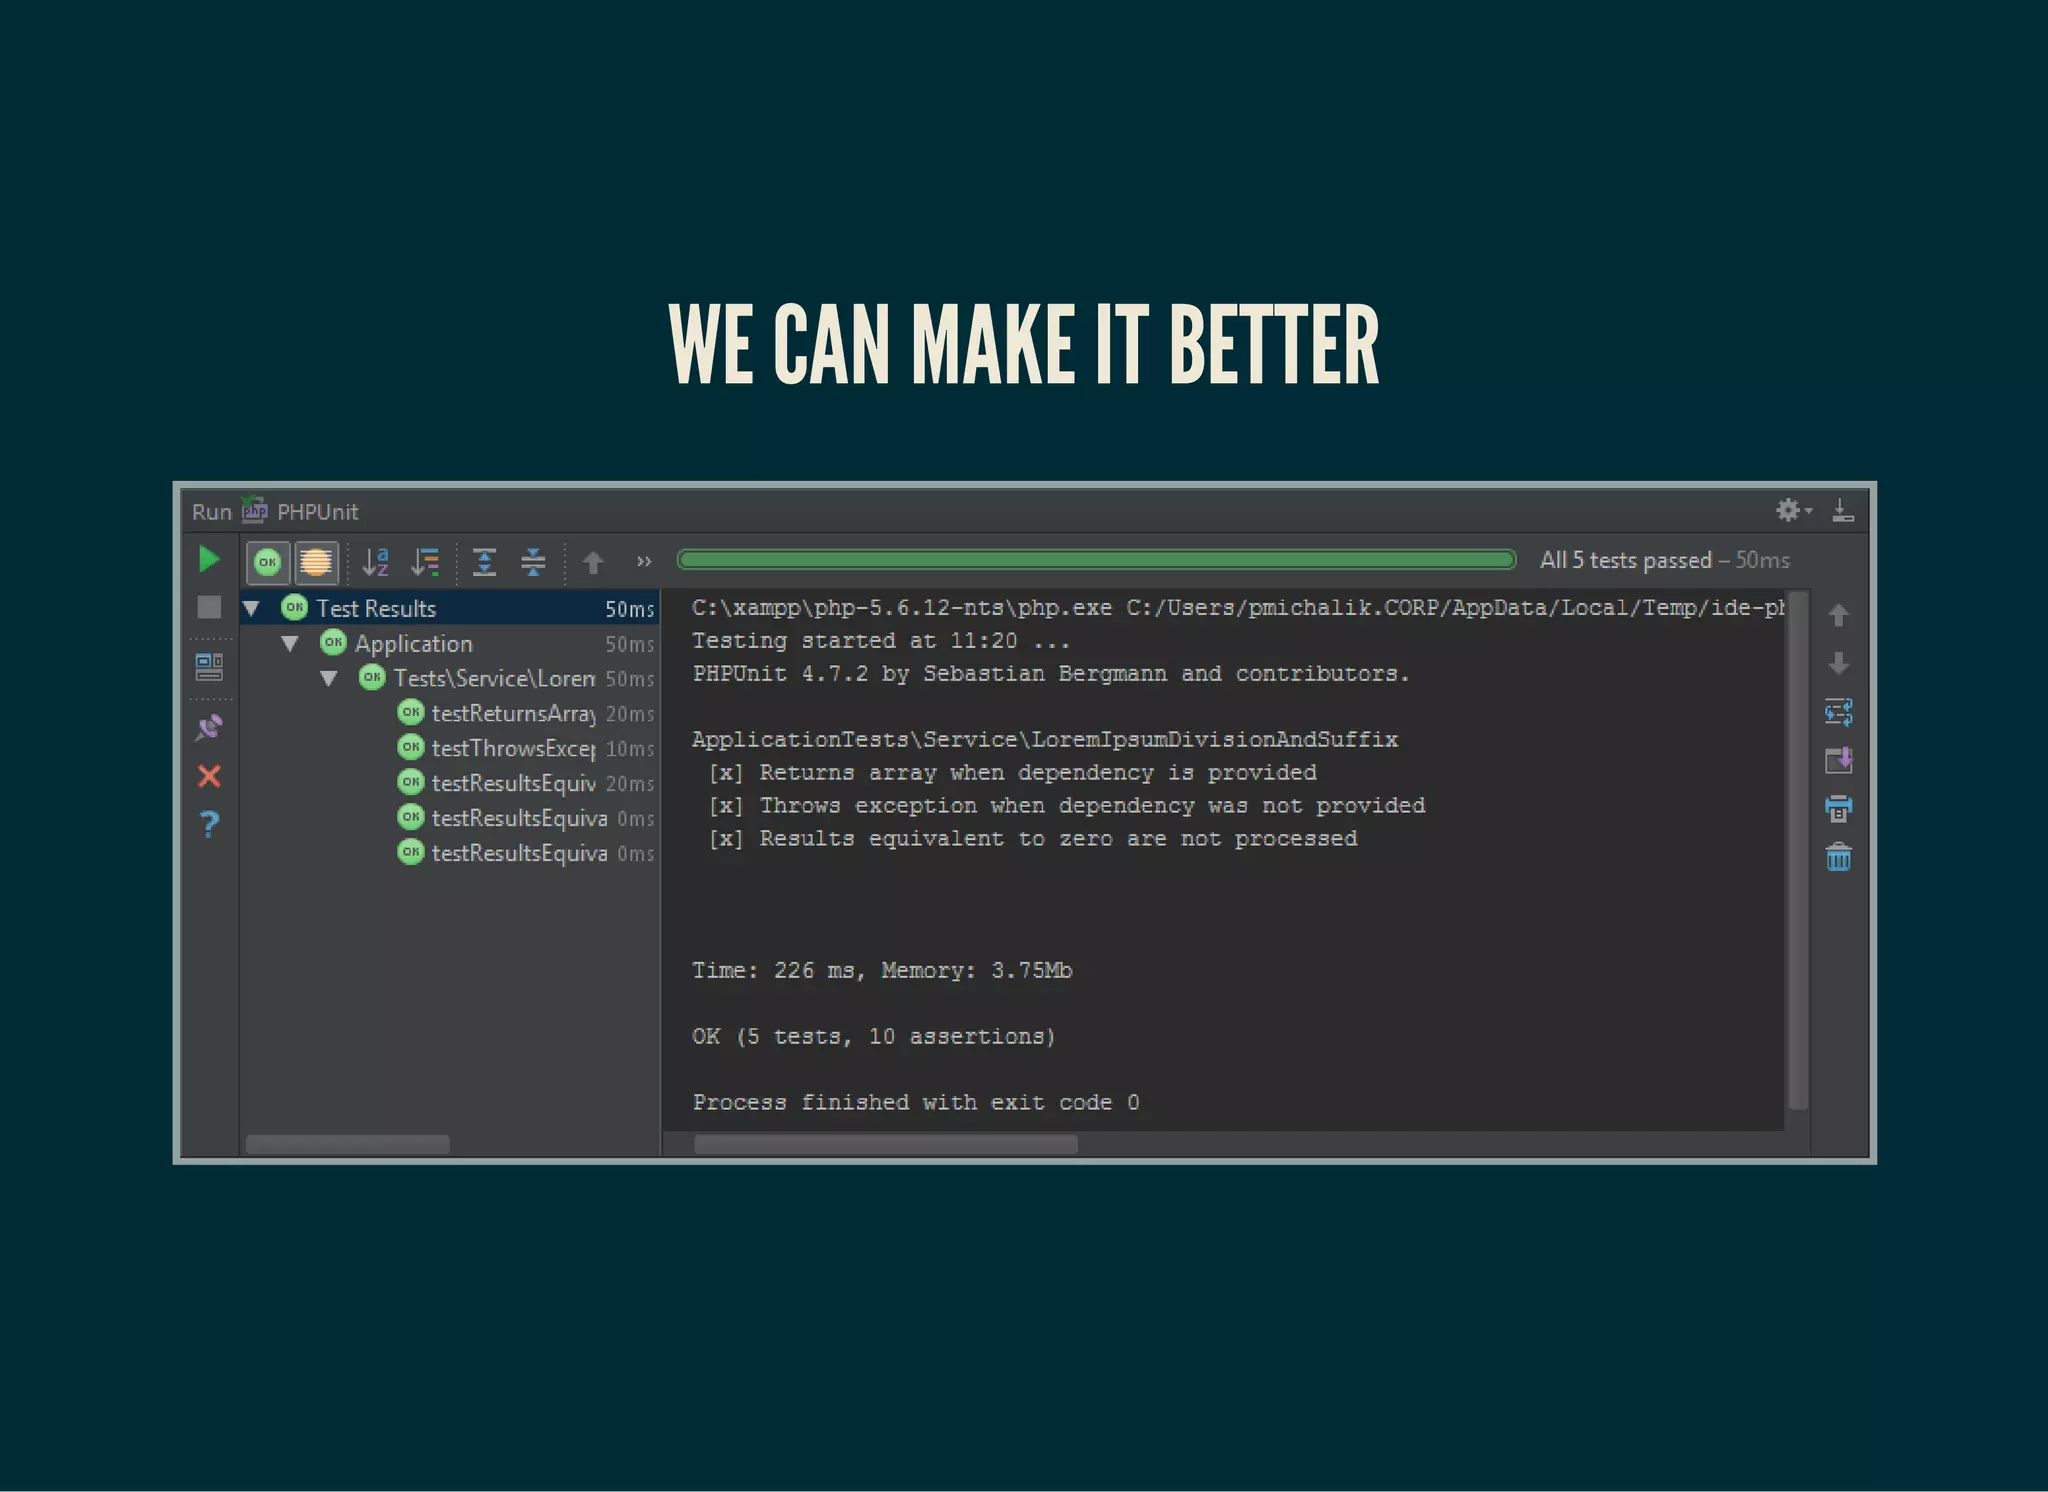Screen dimensions: 2048x1492
Task: Sort tests alphabetically
Action: (376, 562)
